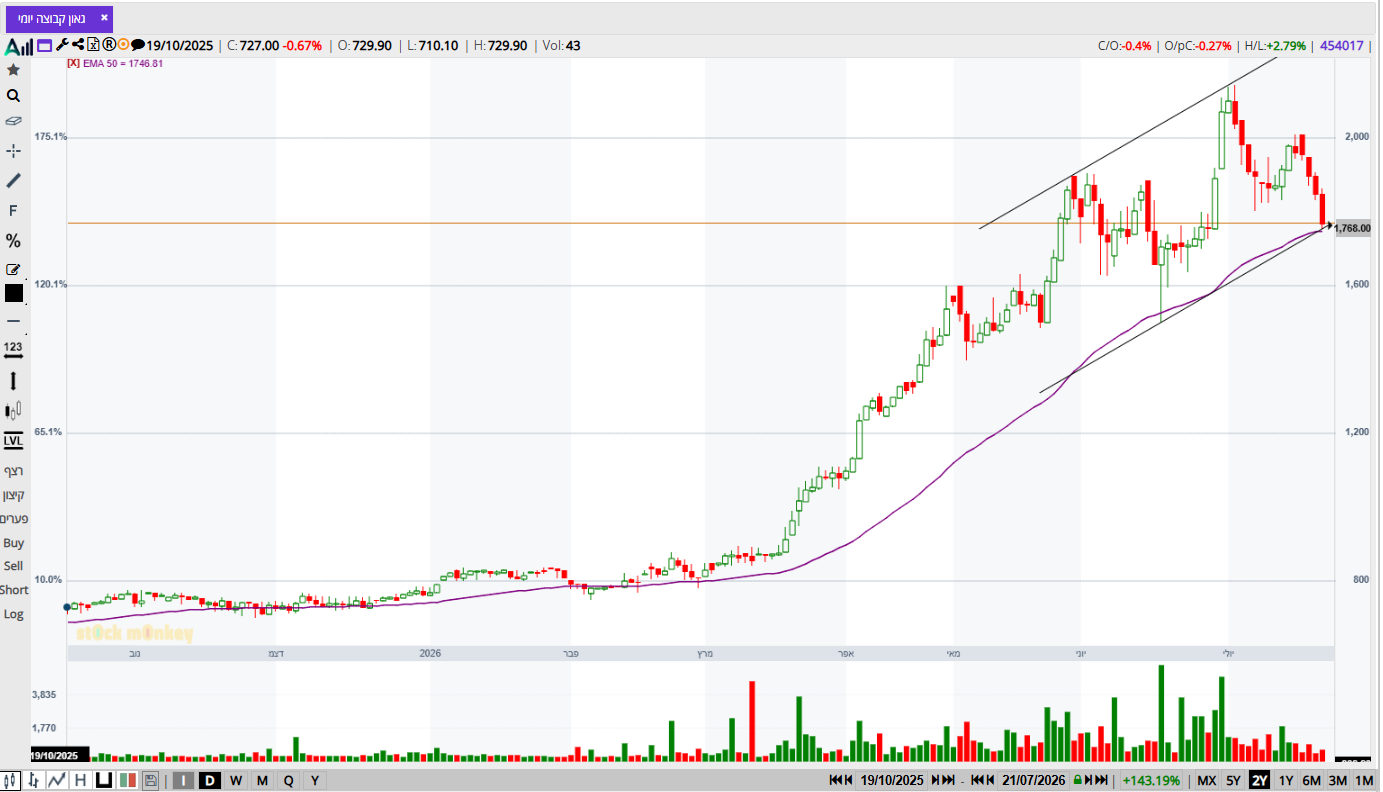
Task: Remove EMA 50 indicator via [X]
Action: [x=73, y=63]
